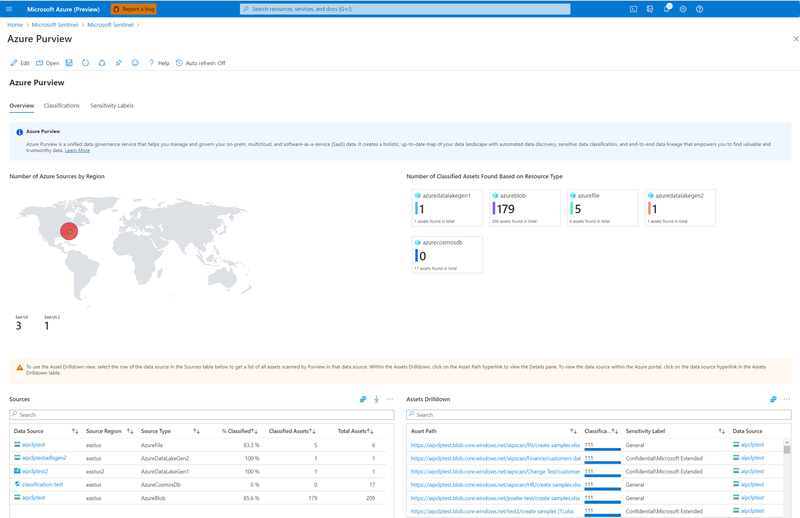Click the share workbook icon
The width and height of the screenshot is (800, 518).
[102, 63]
